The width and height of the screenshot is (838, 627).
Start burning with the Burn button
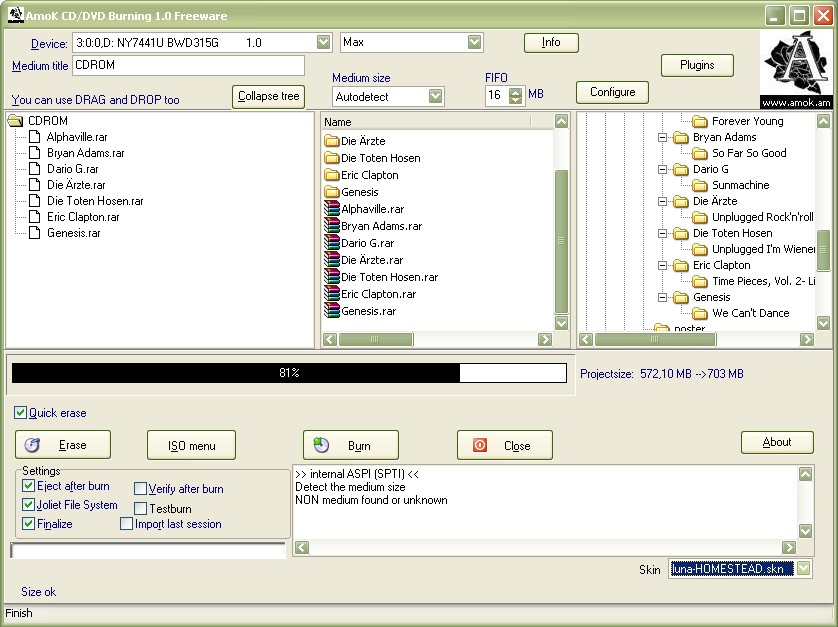click(351, 445)
